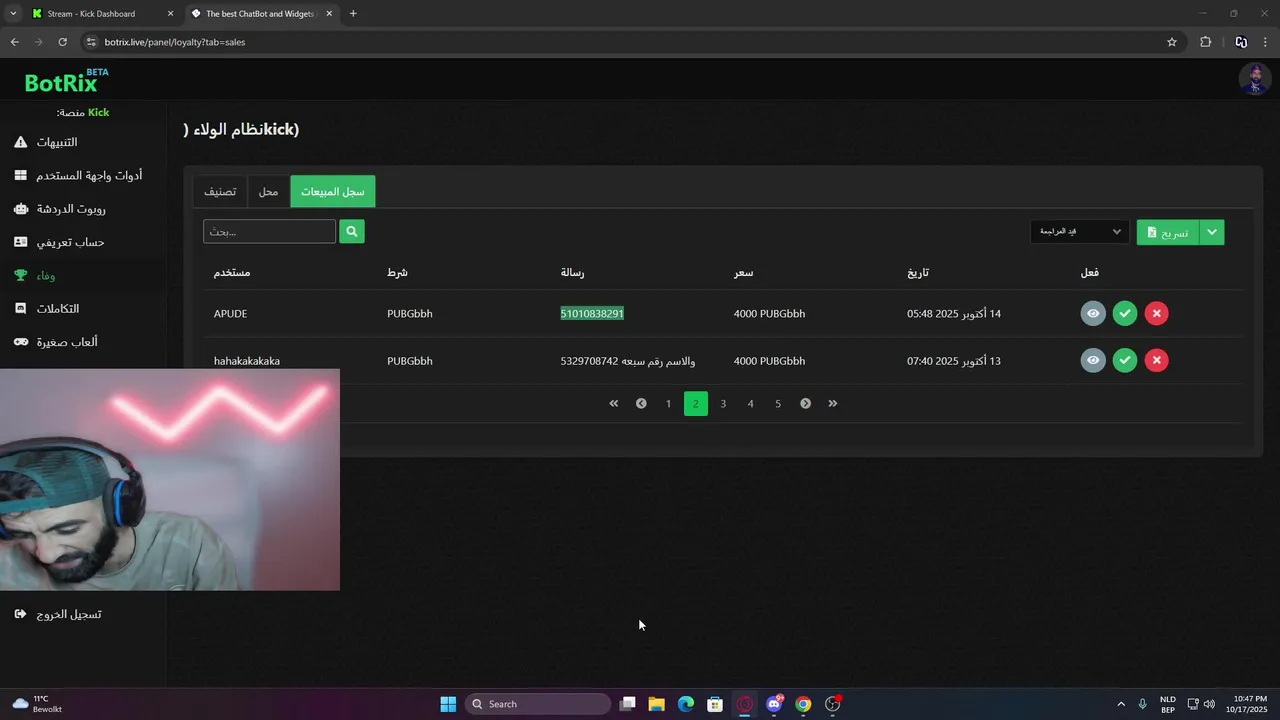Open وفاء loyalty sidebar item

35,275
